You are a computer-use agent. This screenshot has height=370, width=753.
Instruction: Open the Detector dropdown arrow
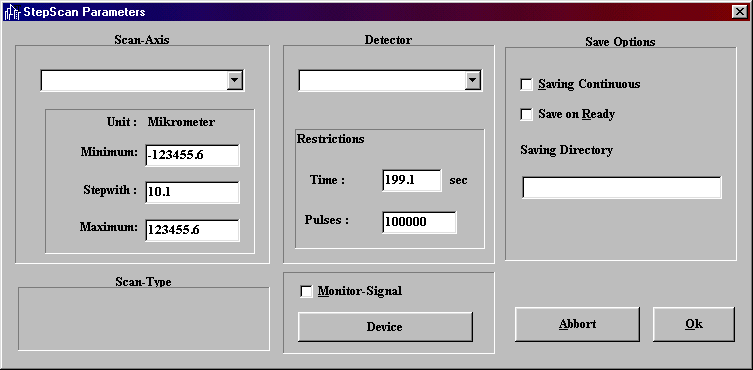point(473,80)
